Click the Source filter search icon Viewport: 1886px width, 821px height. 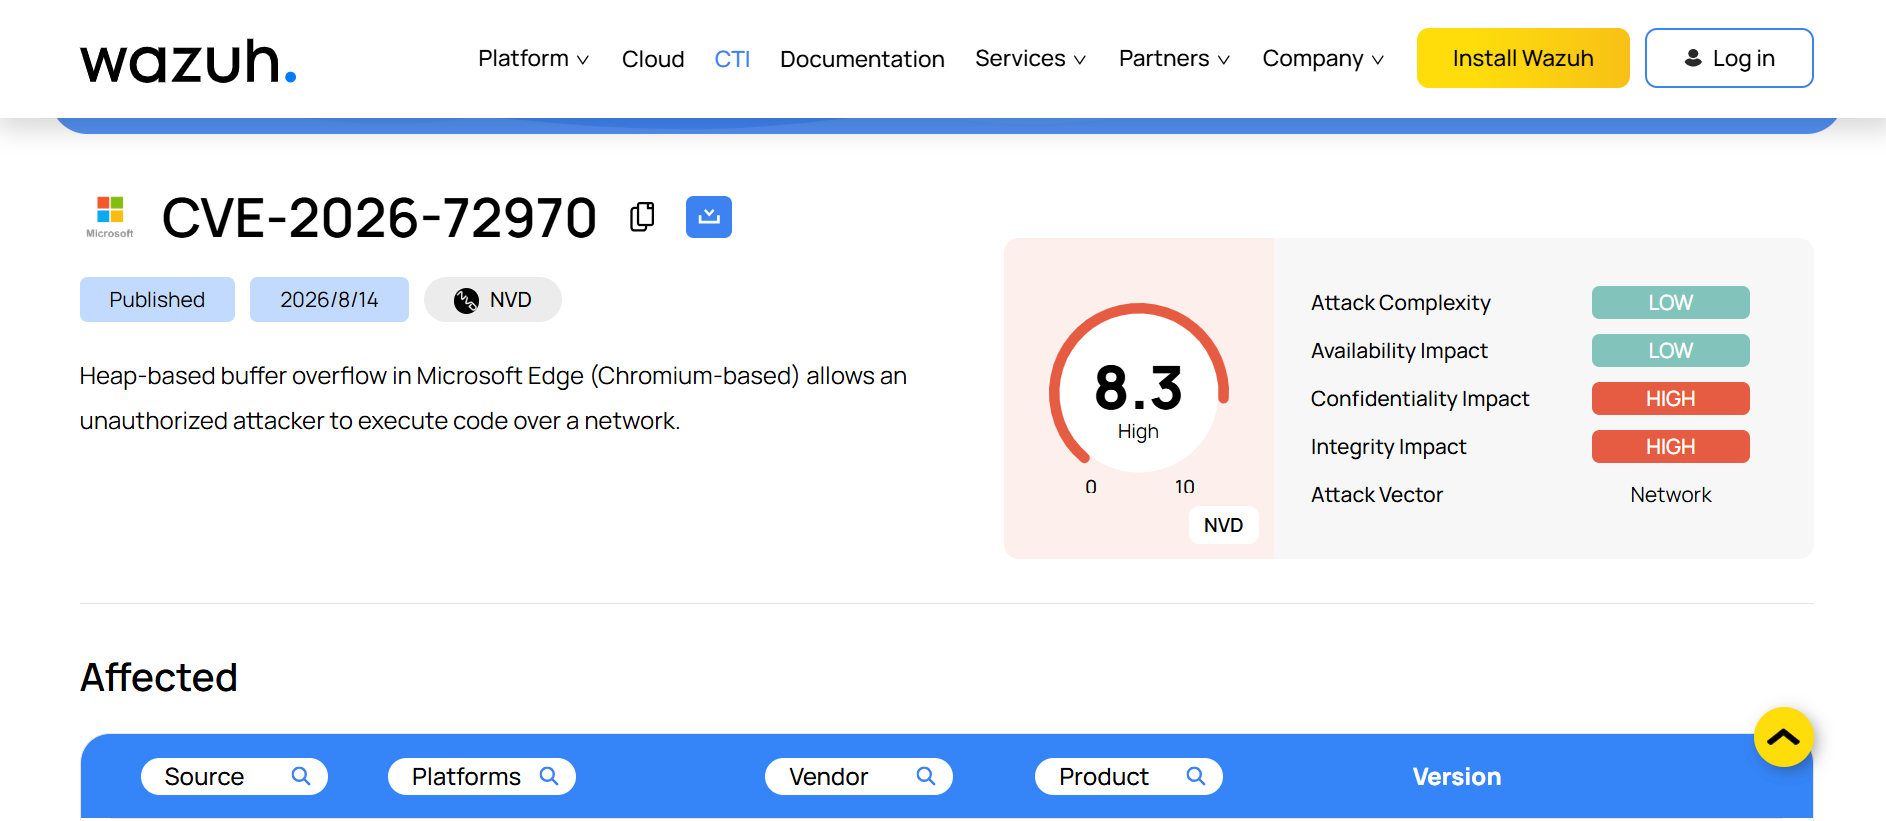pos(300,776)
